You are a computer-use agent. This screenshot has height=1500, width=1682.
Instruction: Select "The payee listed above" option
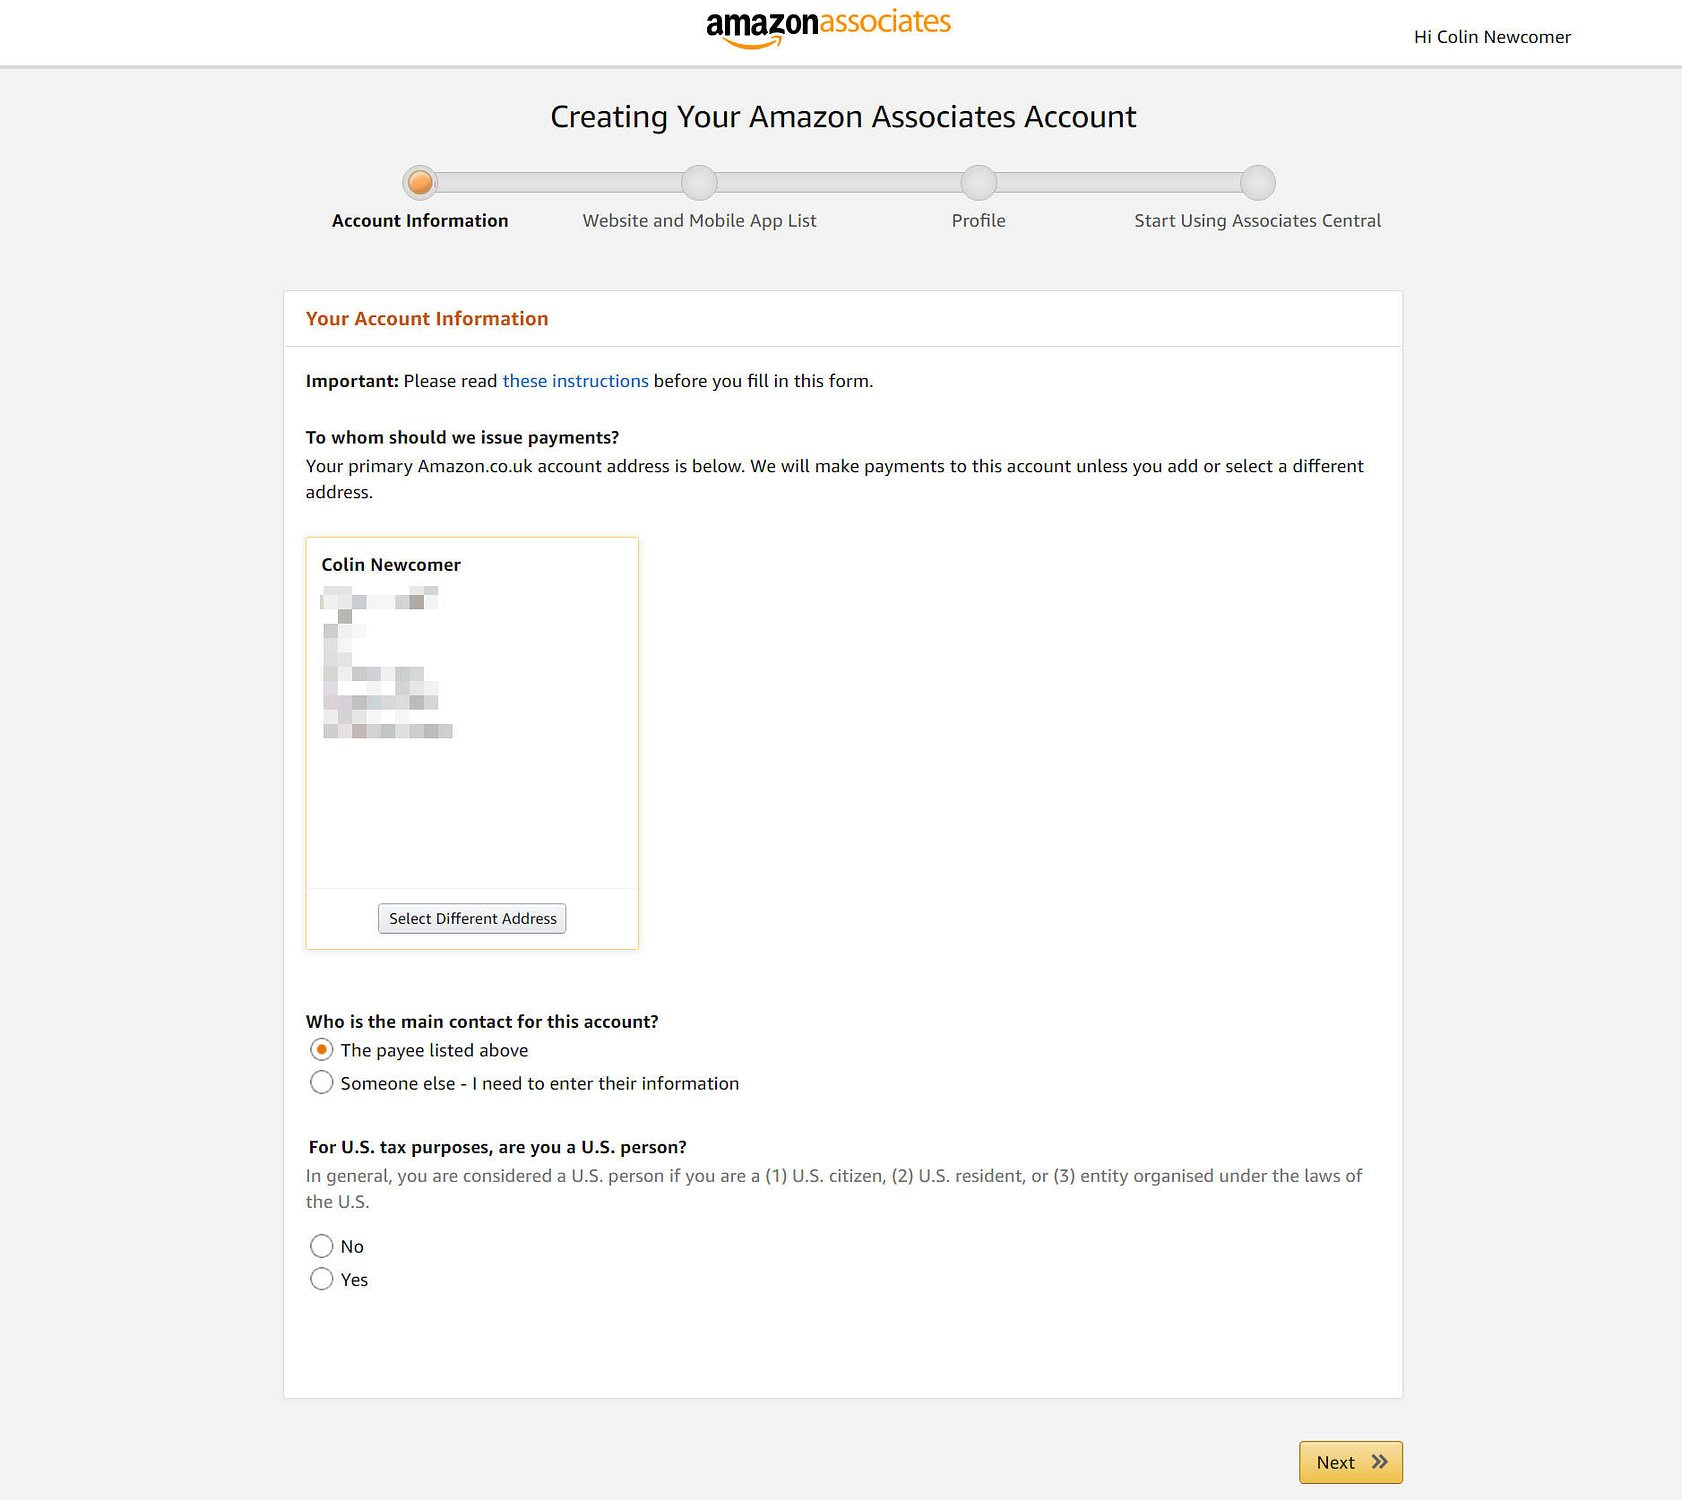click(x=321, y=1049)
